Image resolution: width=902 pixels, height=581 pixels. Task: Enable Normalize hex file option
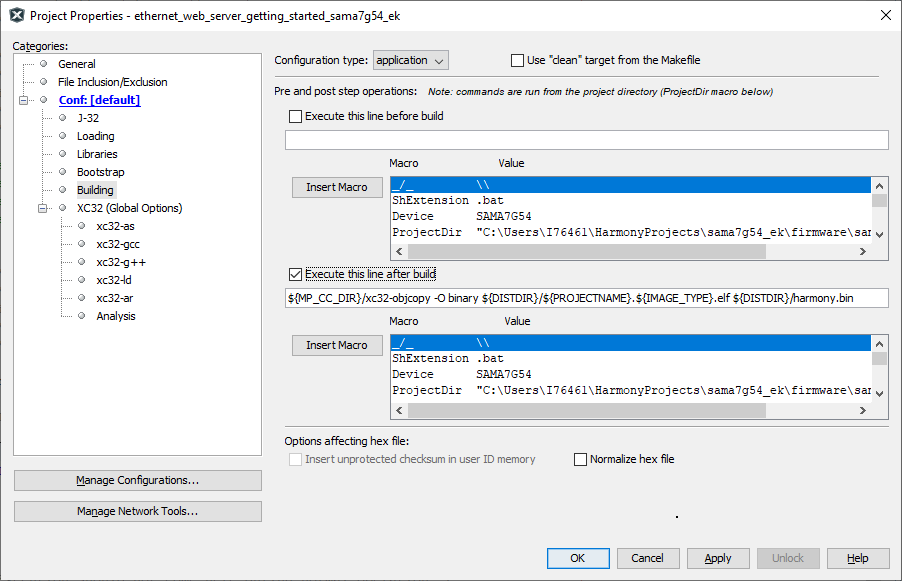[x=580, y=459]
